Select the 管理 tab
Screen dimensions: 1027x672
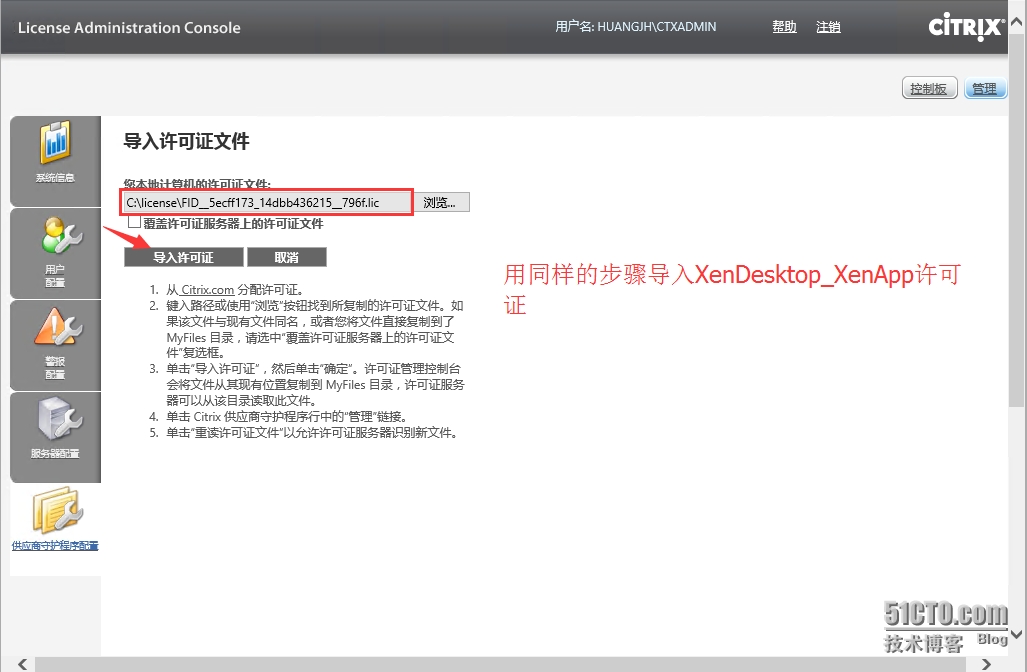pyautogui.click(x=985, y=88)
